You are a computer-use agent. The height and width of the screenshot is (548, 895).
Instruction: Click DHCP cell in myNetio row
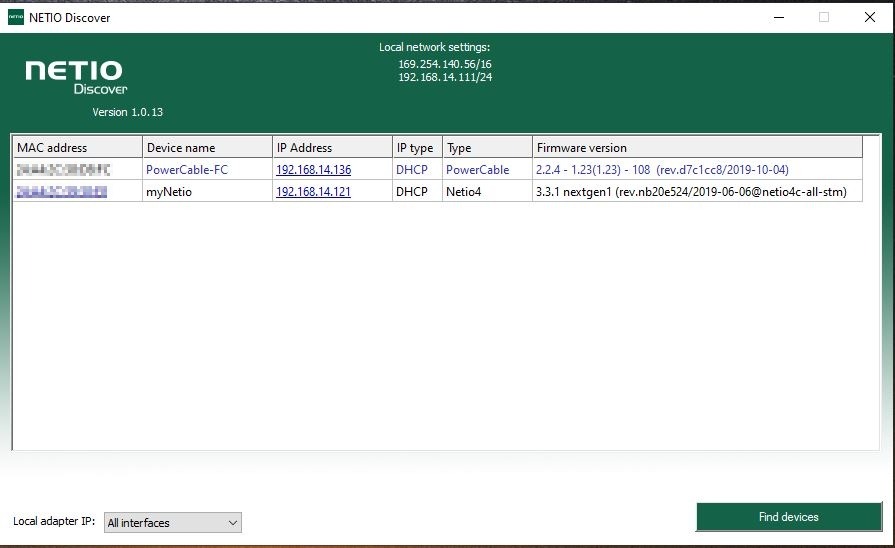click(x=417, y=192)
